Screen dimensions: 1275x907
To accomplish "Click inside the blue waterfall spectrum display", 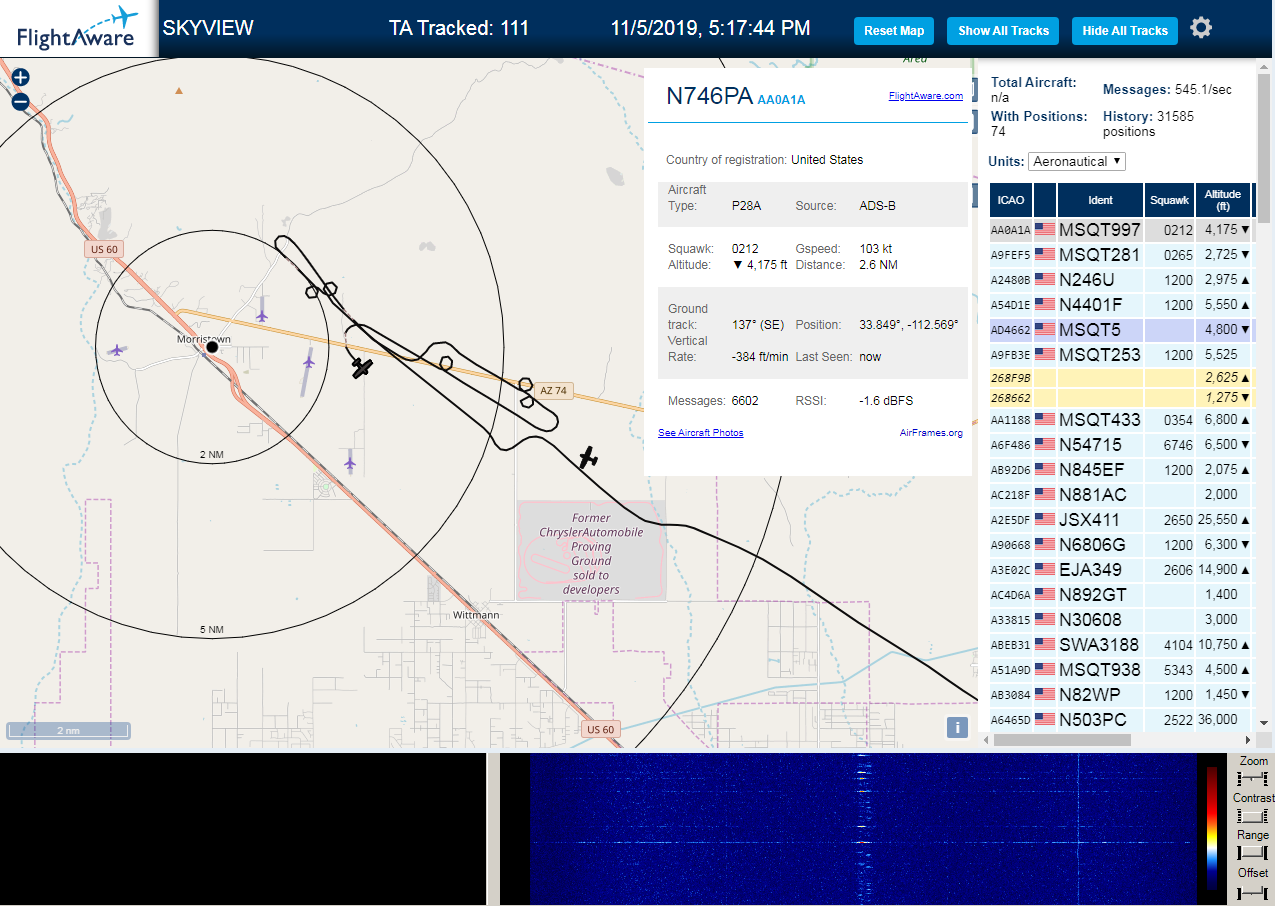I will coord(863,829).
